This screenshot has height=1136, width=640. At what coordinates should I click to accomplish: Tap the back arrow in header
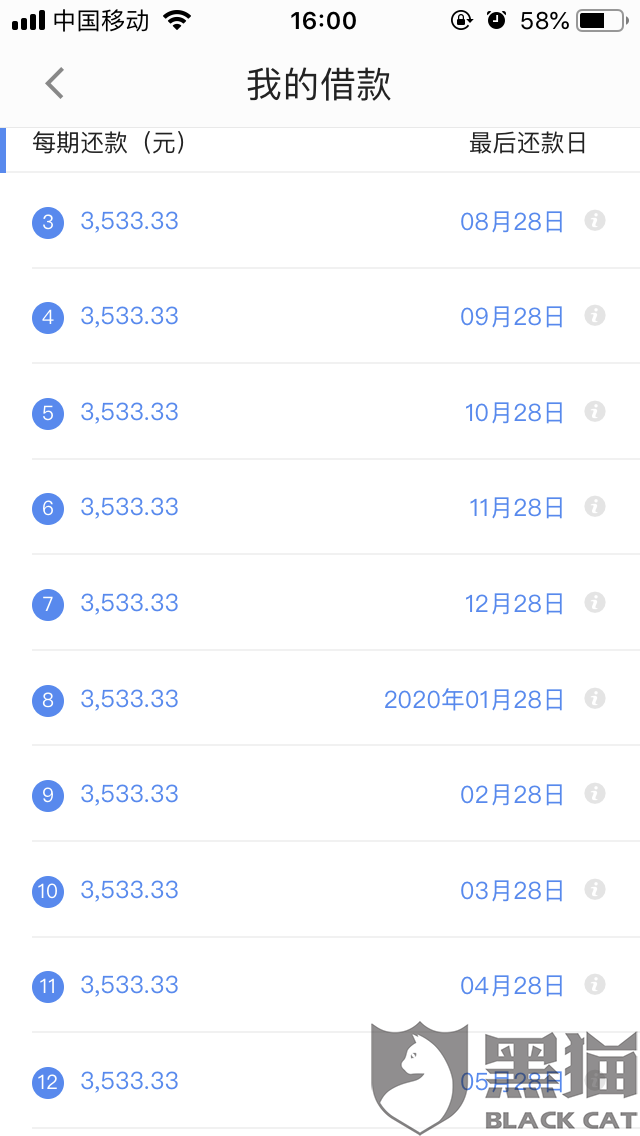pyautogui.click(x=55, y=84)
